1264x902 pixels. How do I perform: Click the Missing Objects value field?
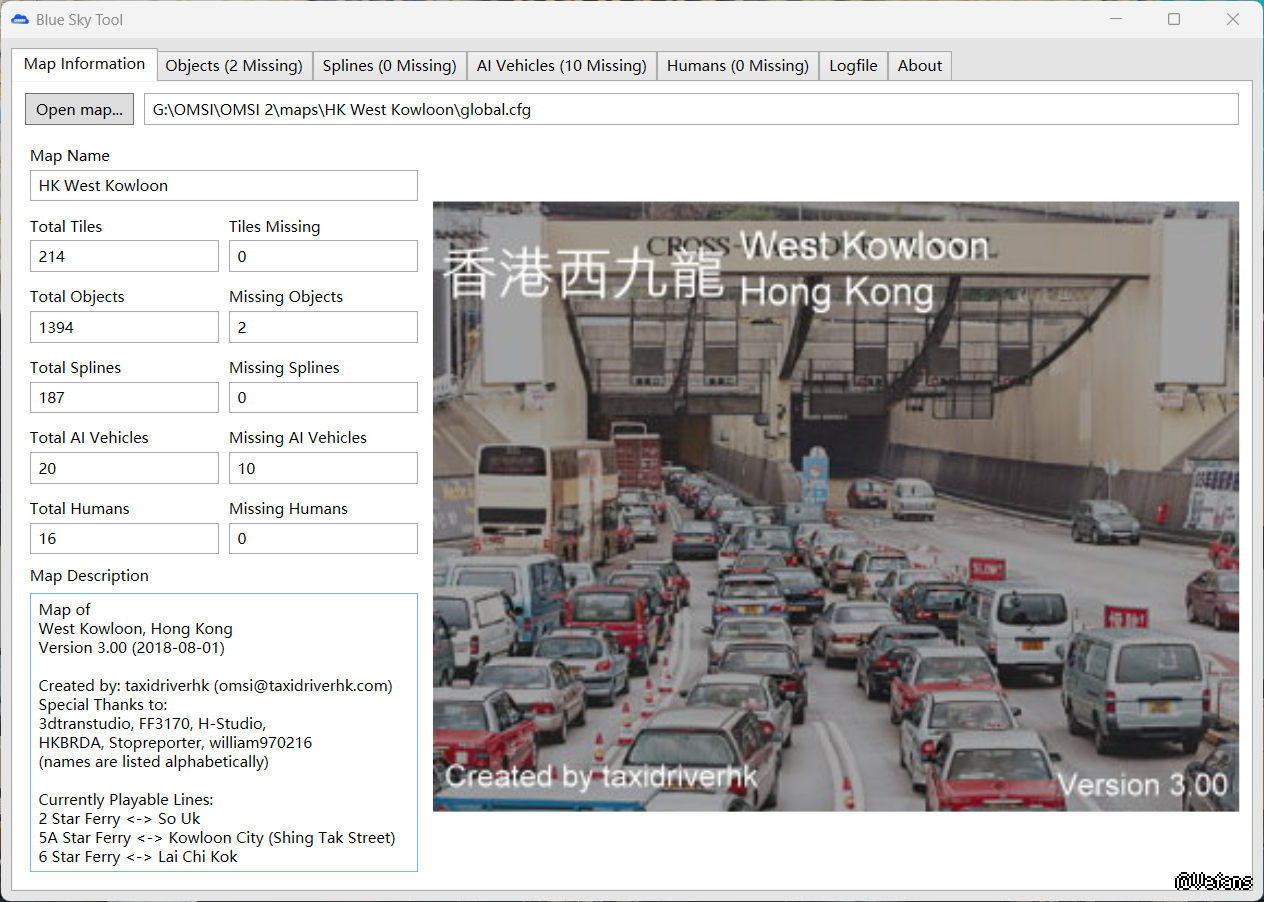point(323,328)
